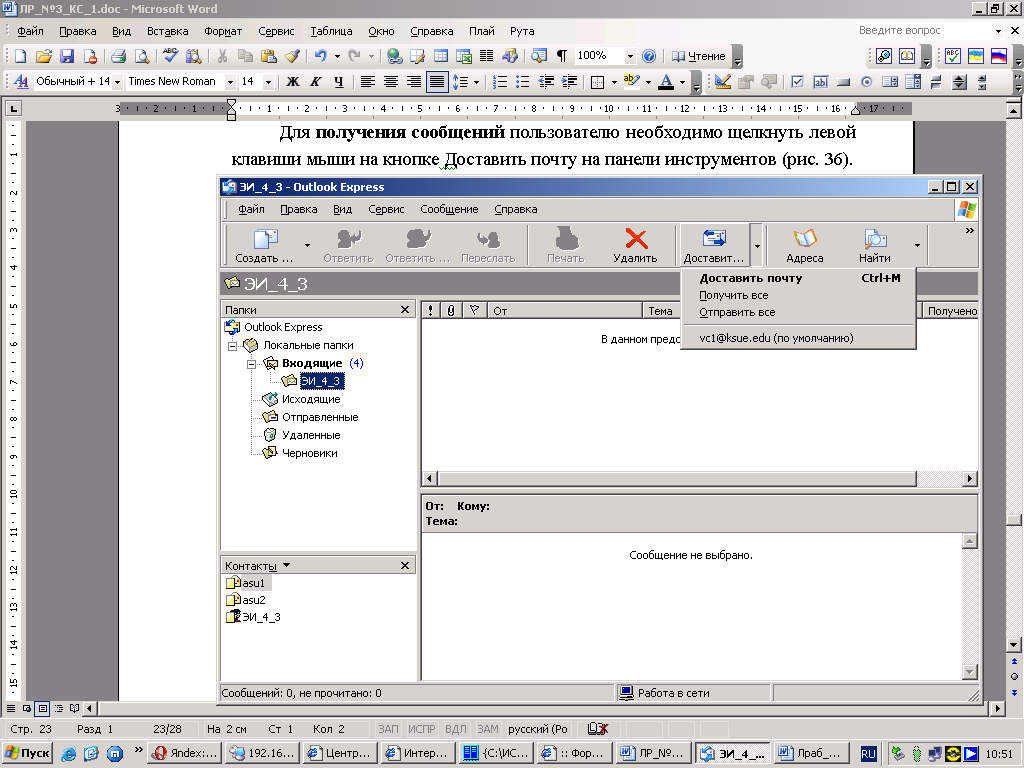Viewport: 1024px width, 768px height.
Task: Open the Font Color 'A' swatch
Action: point(665,82)
